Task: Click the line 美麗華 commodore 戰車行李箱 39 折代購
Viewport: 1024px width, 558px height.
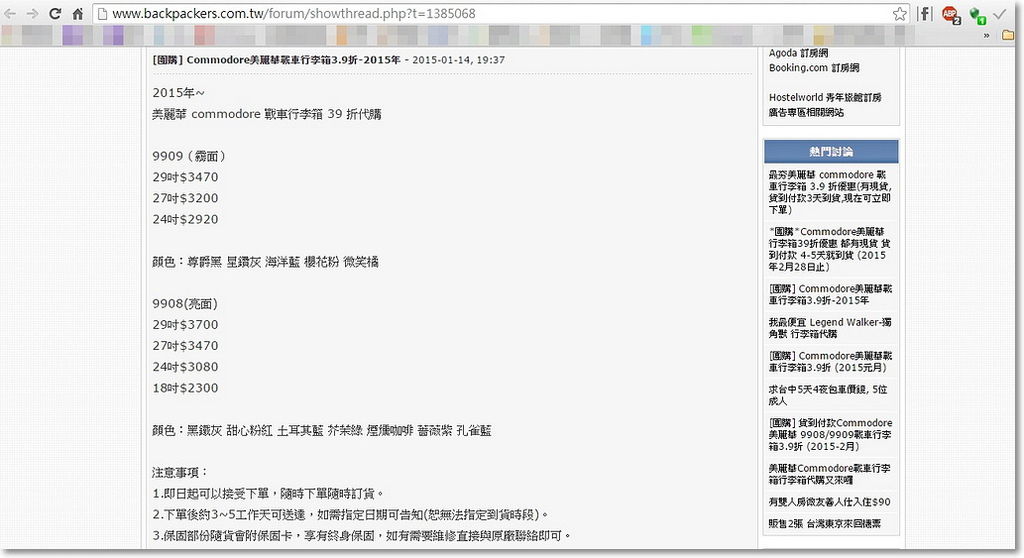Action: (x=266, y=114)
